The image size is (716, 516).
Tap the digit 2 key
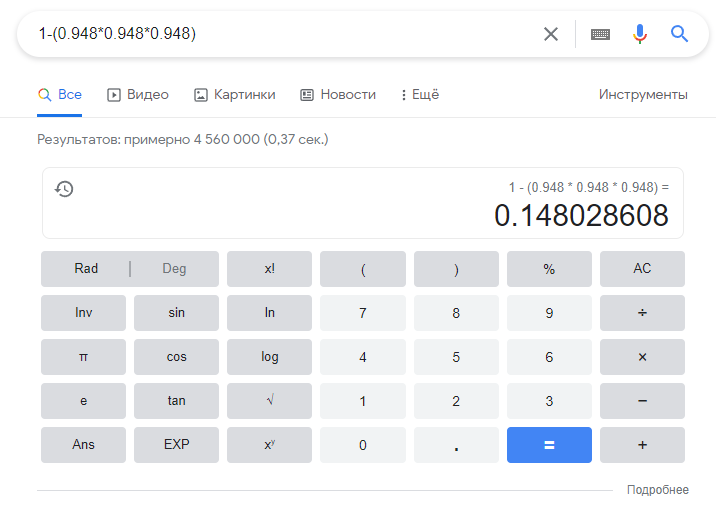pos(456,401)
